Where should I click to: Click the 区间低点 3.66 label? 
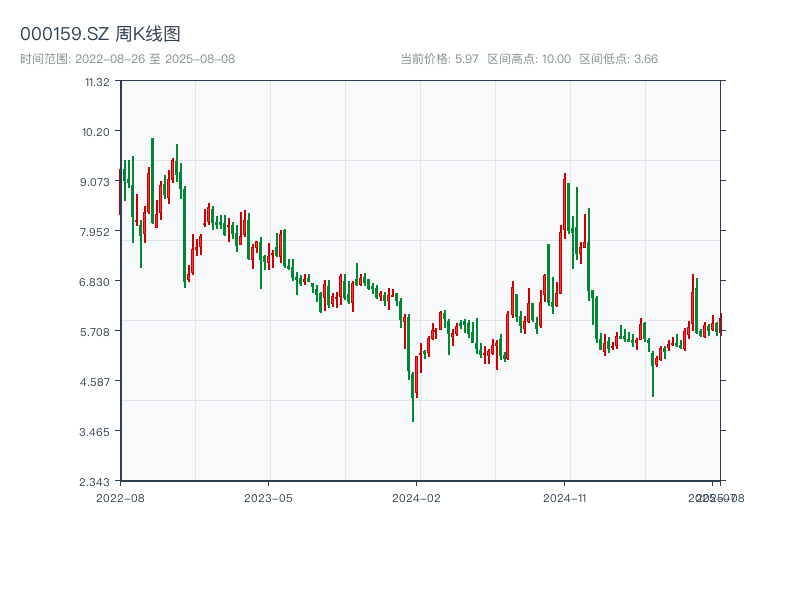tap(619, 59)
